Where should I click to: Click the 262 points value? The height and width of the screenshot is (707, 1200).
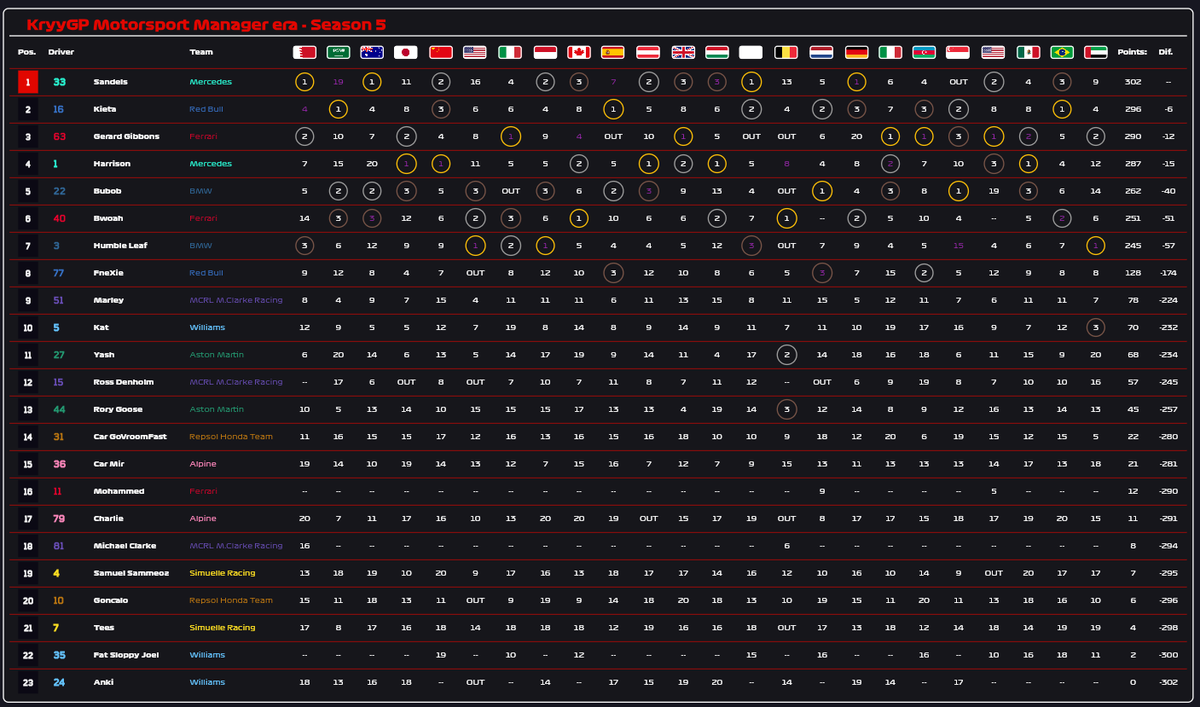pos(1132,191)
